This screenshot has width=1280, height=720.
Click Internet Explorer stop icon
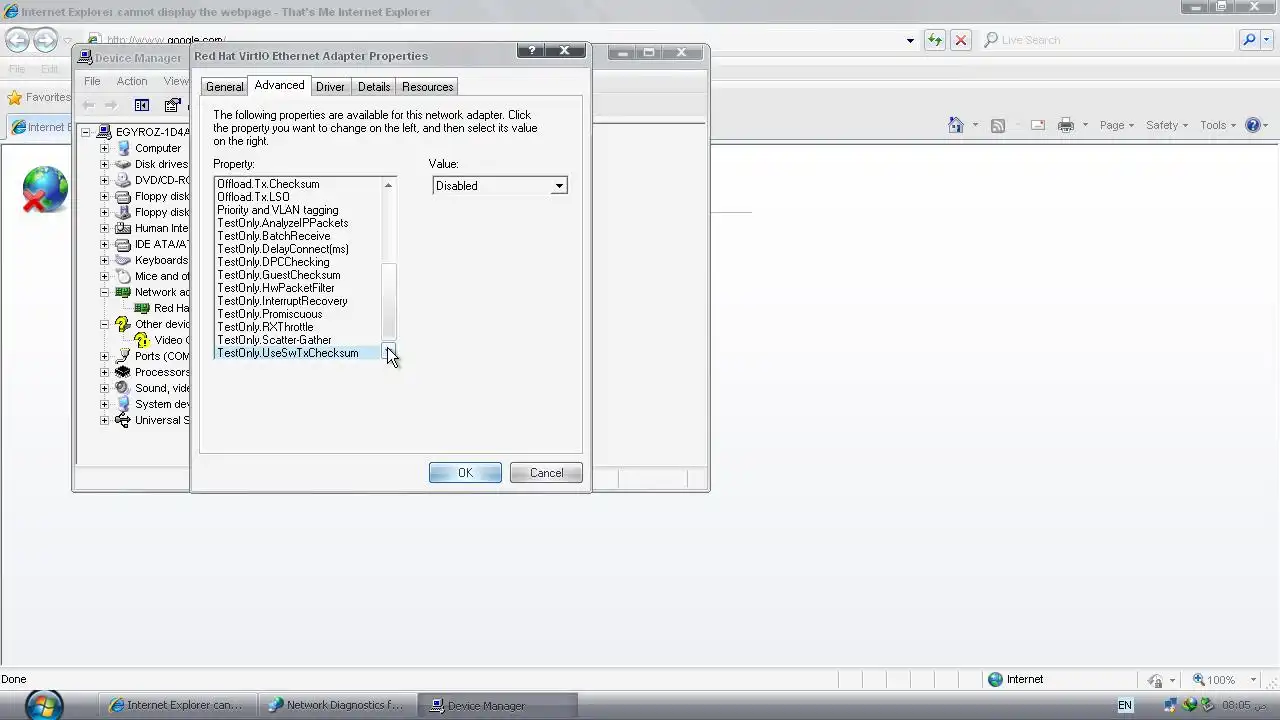click(960, 40)
